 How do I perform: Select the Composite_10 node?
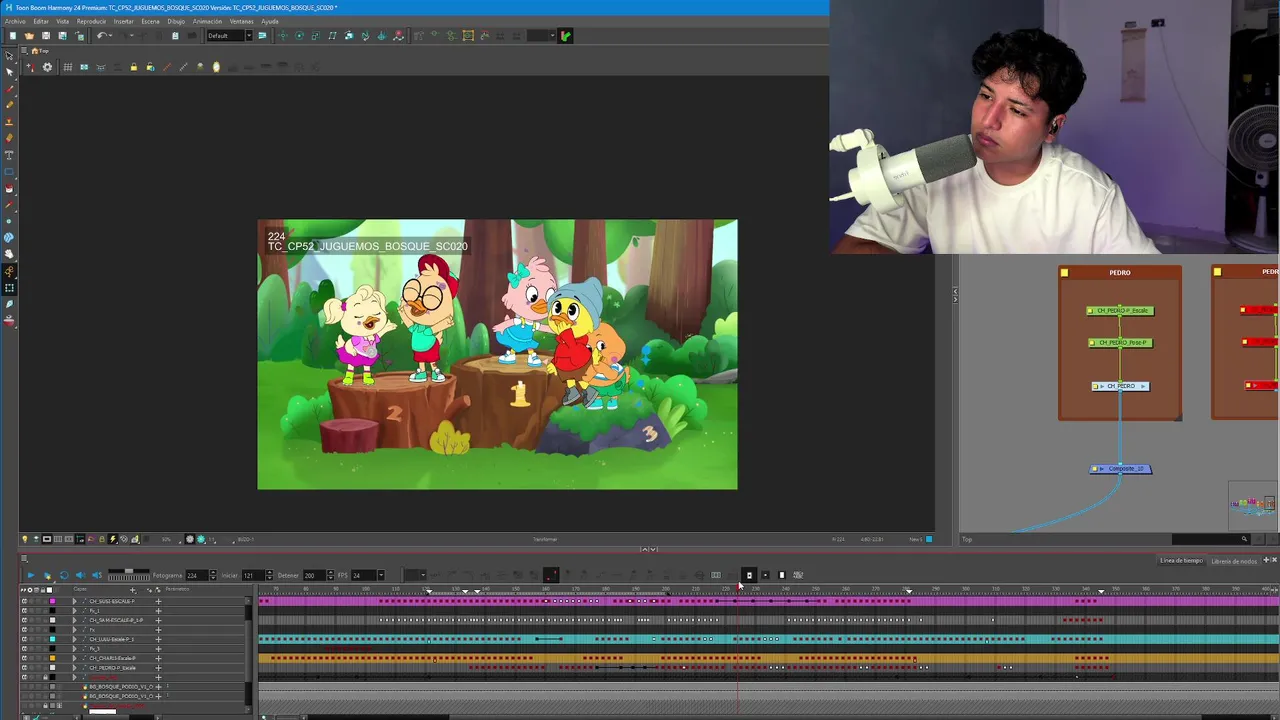click(x=1121, y=469)
